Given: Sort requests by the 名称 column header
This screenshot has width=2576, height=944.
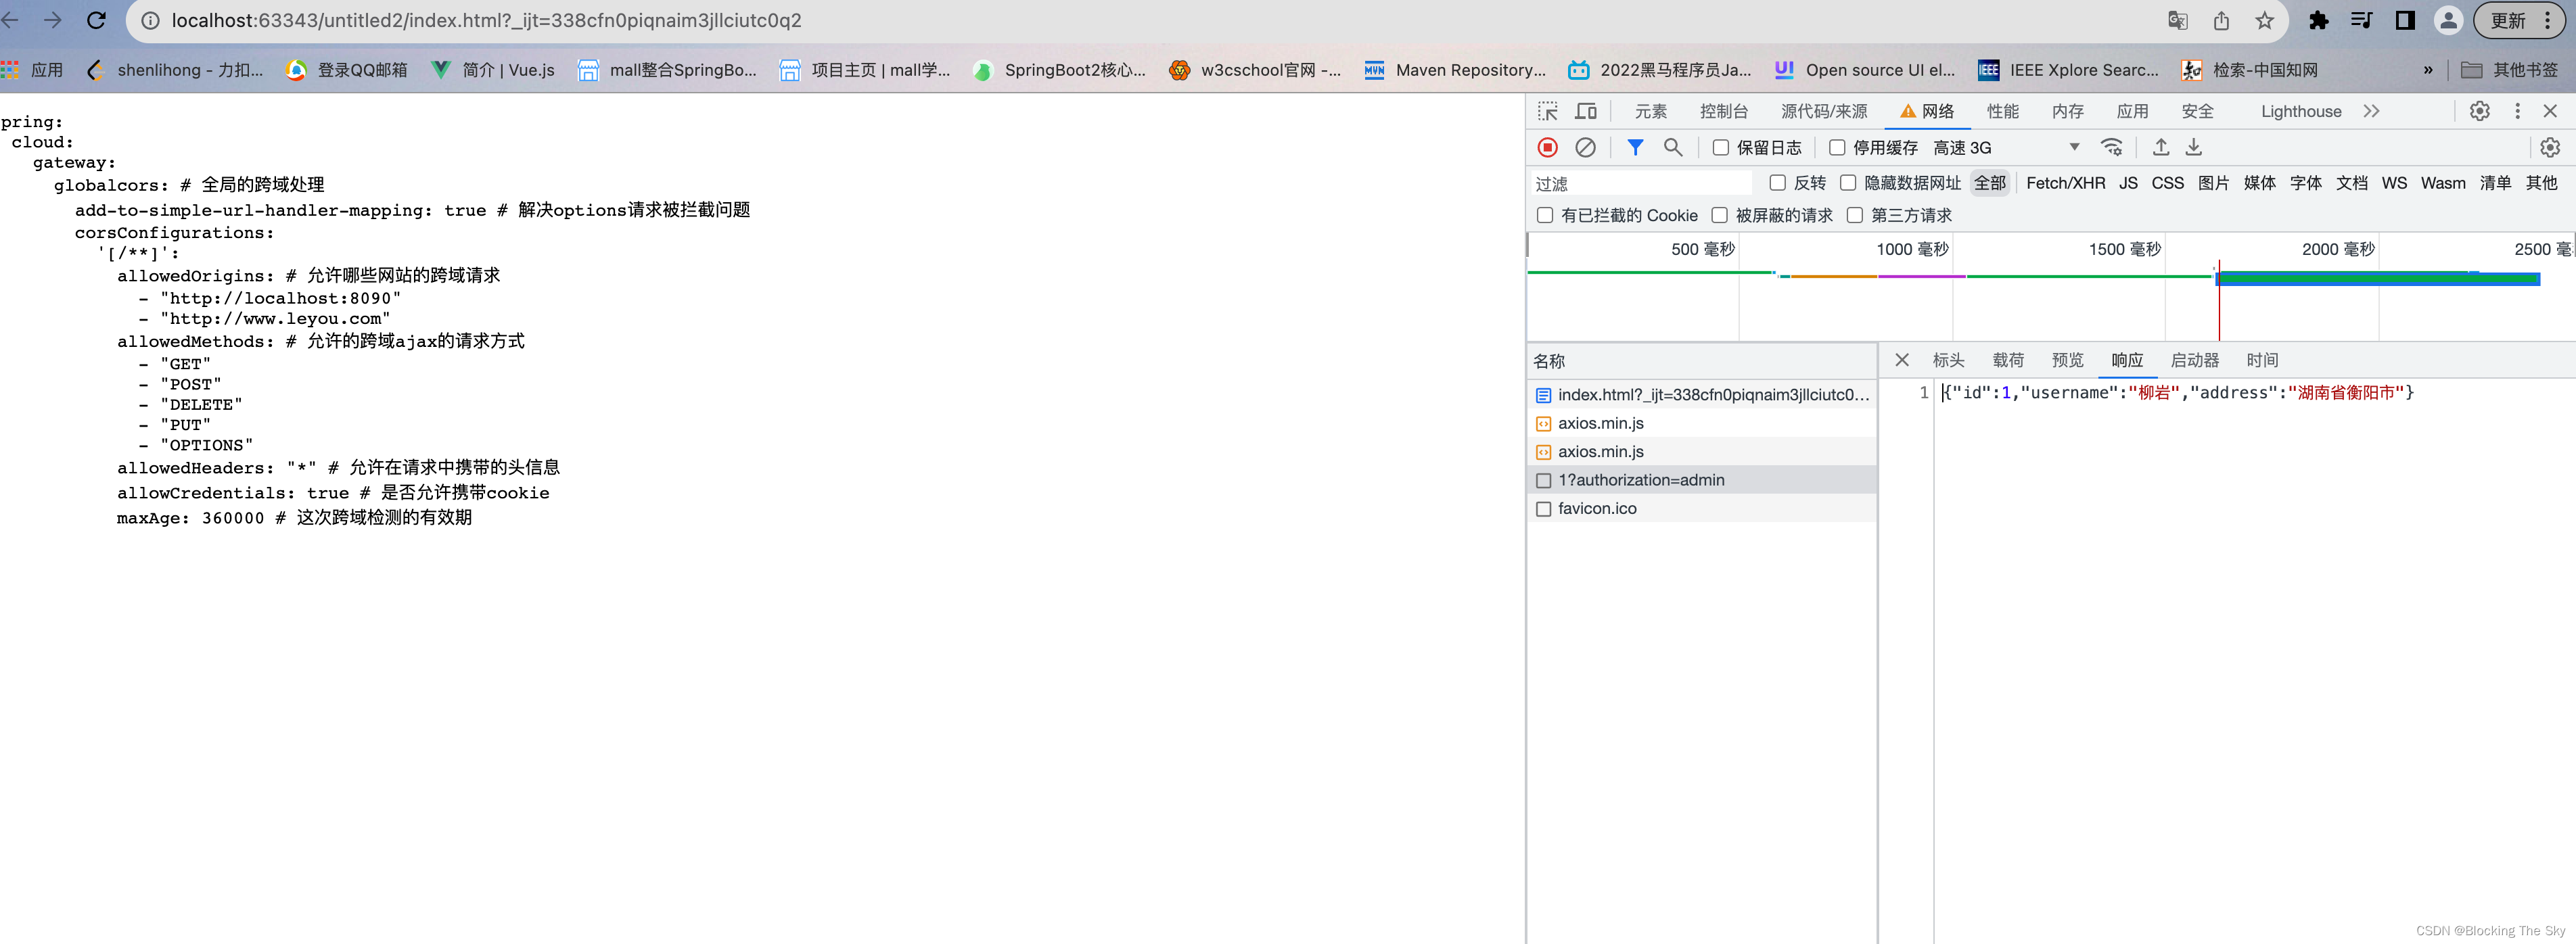Looking at the screenshot, I should pyautogui.click(x=1702, y=361).
